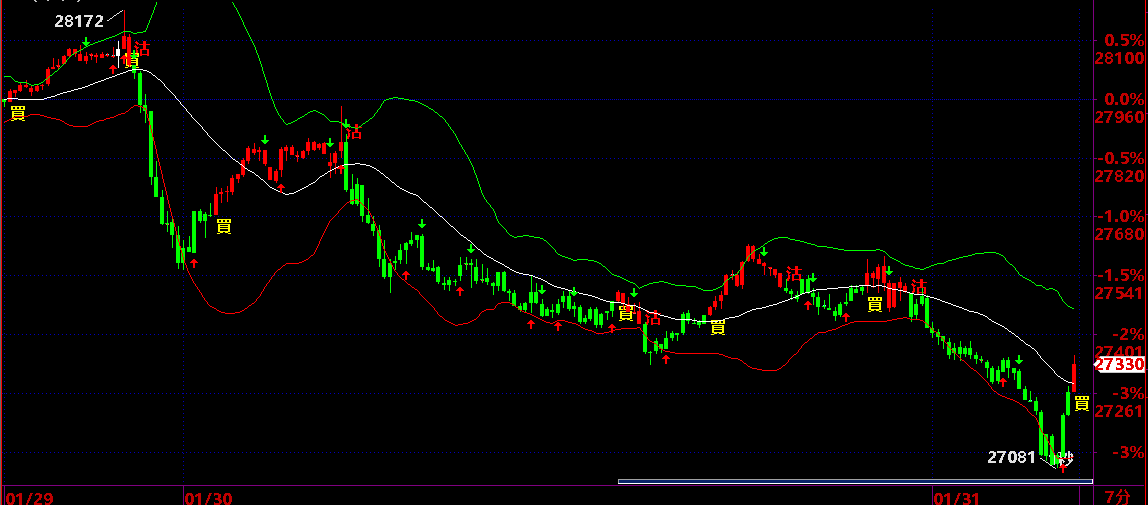Click the last green down arrow before the 27081 low
Screen dimensions: 1148x505
coord(1019,359)
